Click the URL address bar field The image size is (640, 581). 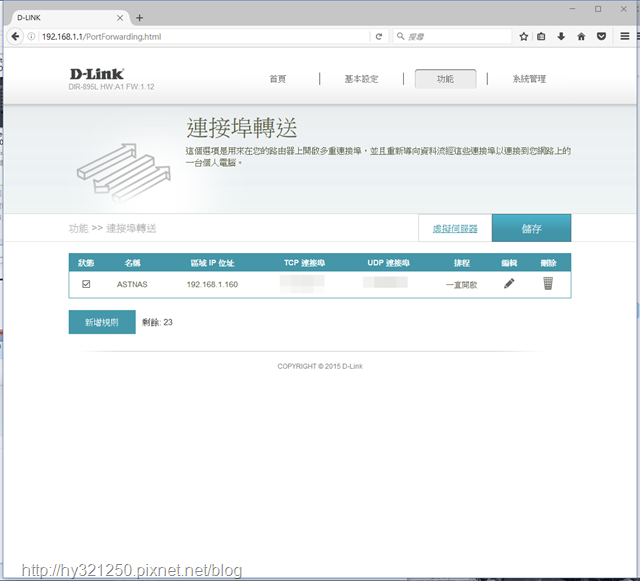pos(204,36)
